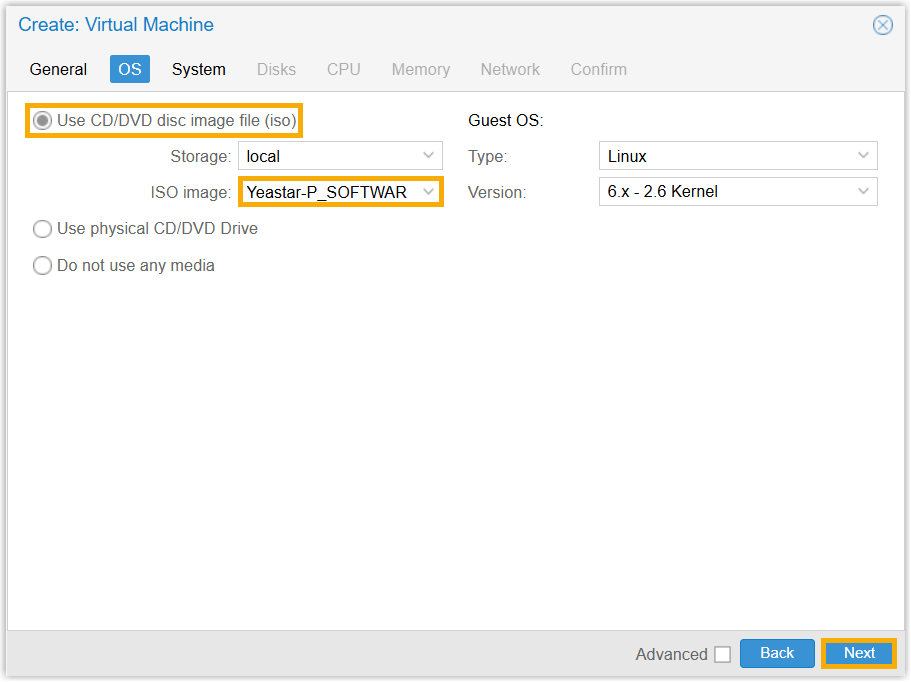Switch to the Memory tab
The image size is (911, 682).
coord(420,69)
